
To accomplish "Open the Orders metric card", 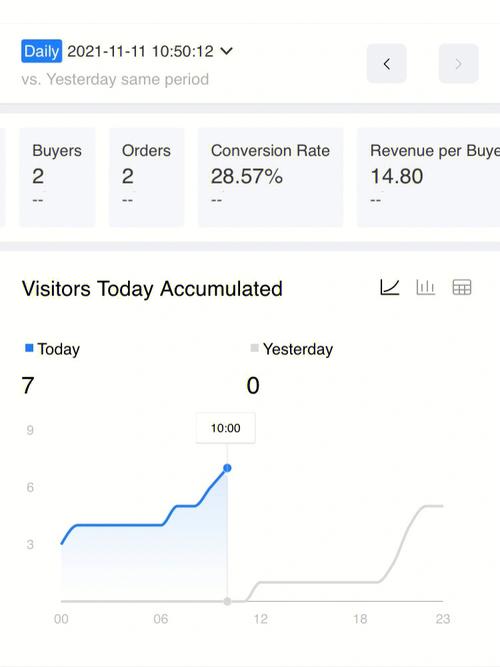I will pyautogui.click(x=146, y=177).
